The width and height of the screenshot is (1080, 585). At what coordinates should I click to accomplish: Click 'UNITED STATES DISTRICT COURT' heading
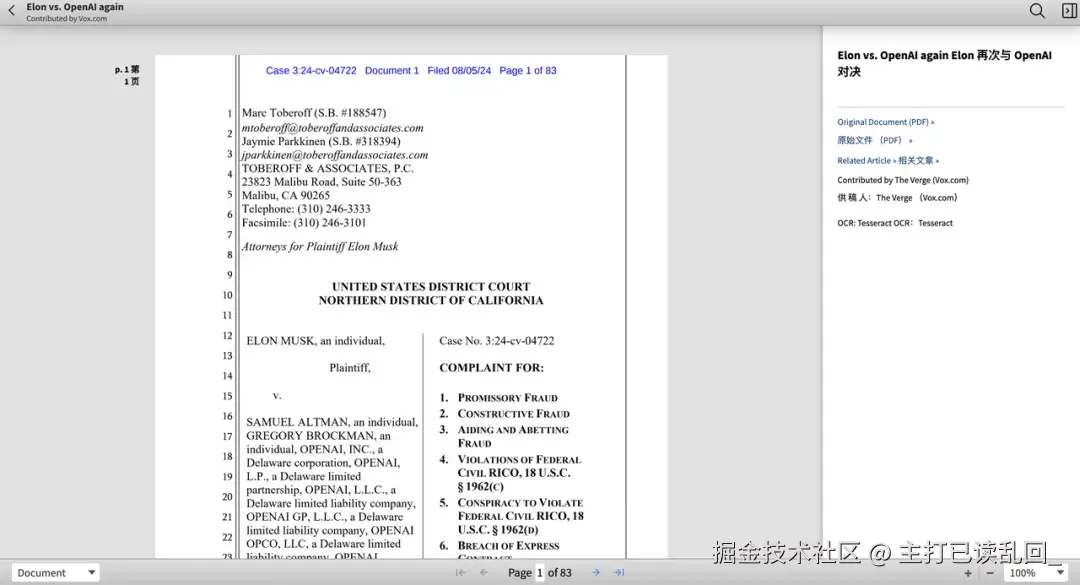click(431, 287)
